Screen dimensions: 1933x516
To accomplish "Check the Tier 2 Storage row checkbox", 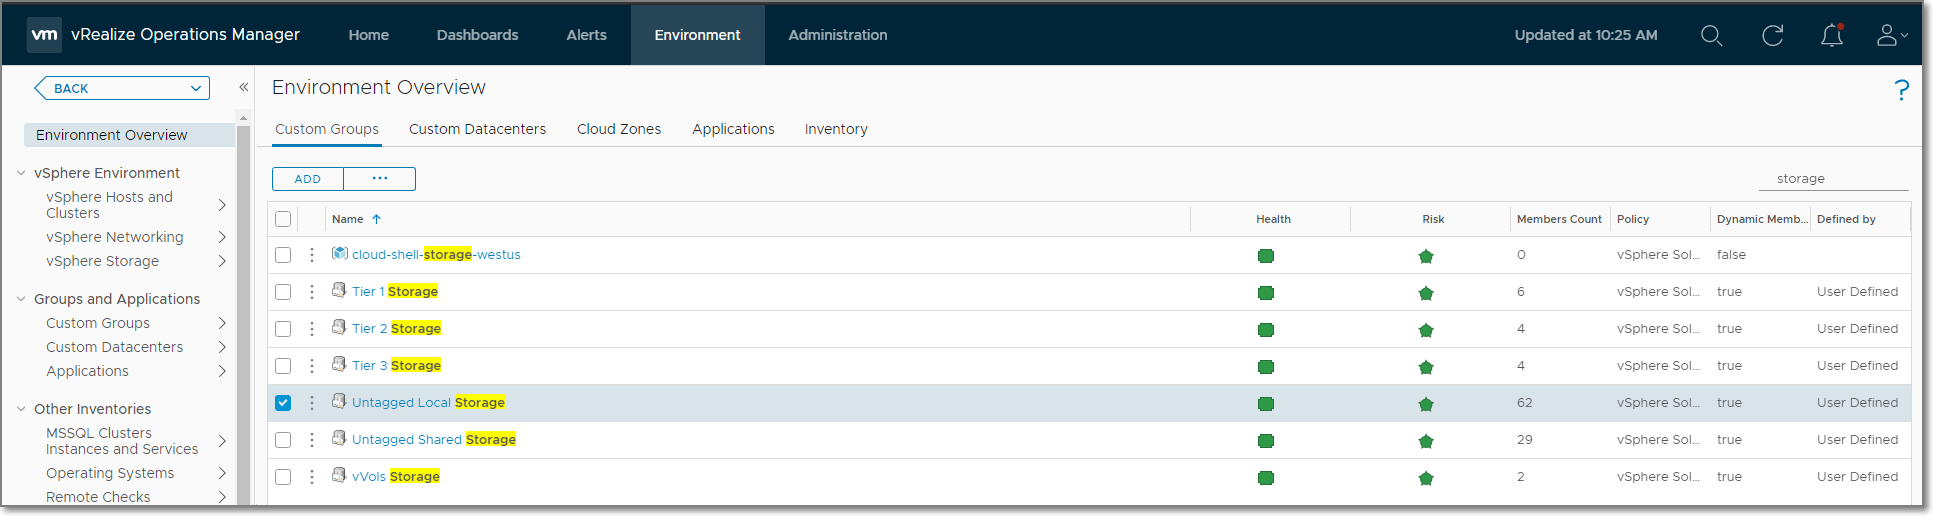I will 283,329.
